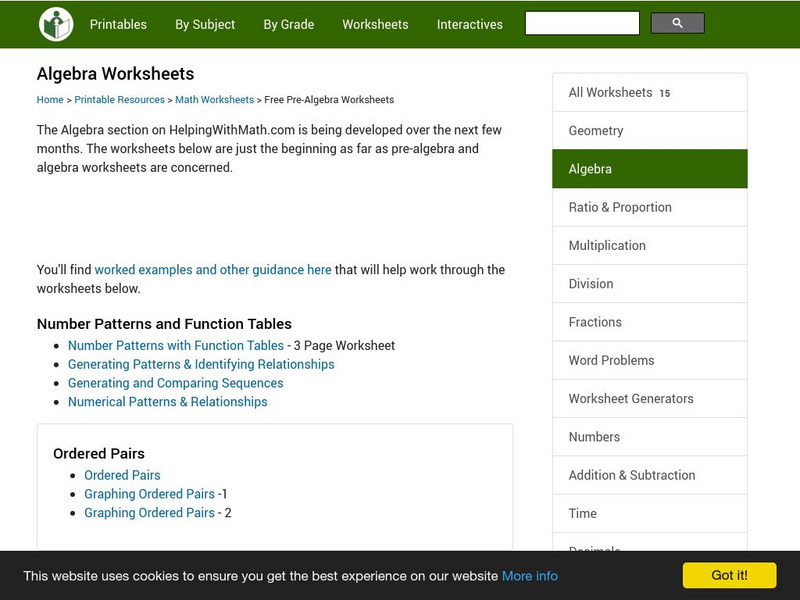The image size is (800, 600).
Task: Select Geometry in the sidebar list
Action: click(596, 131)
